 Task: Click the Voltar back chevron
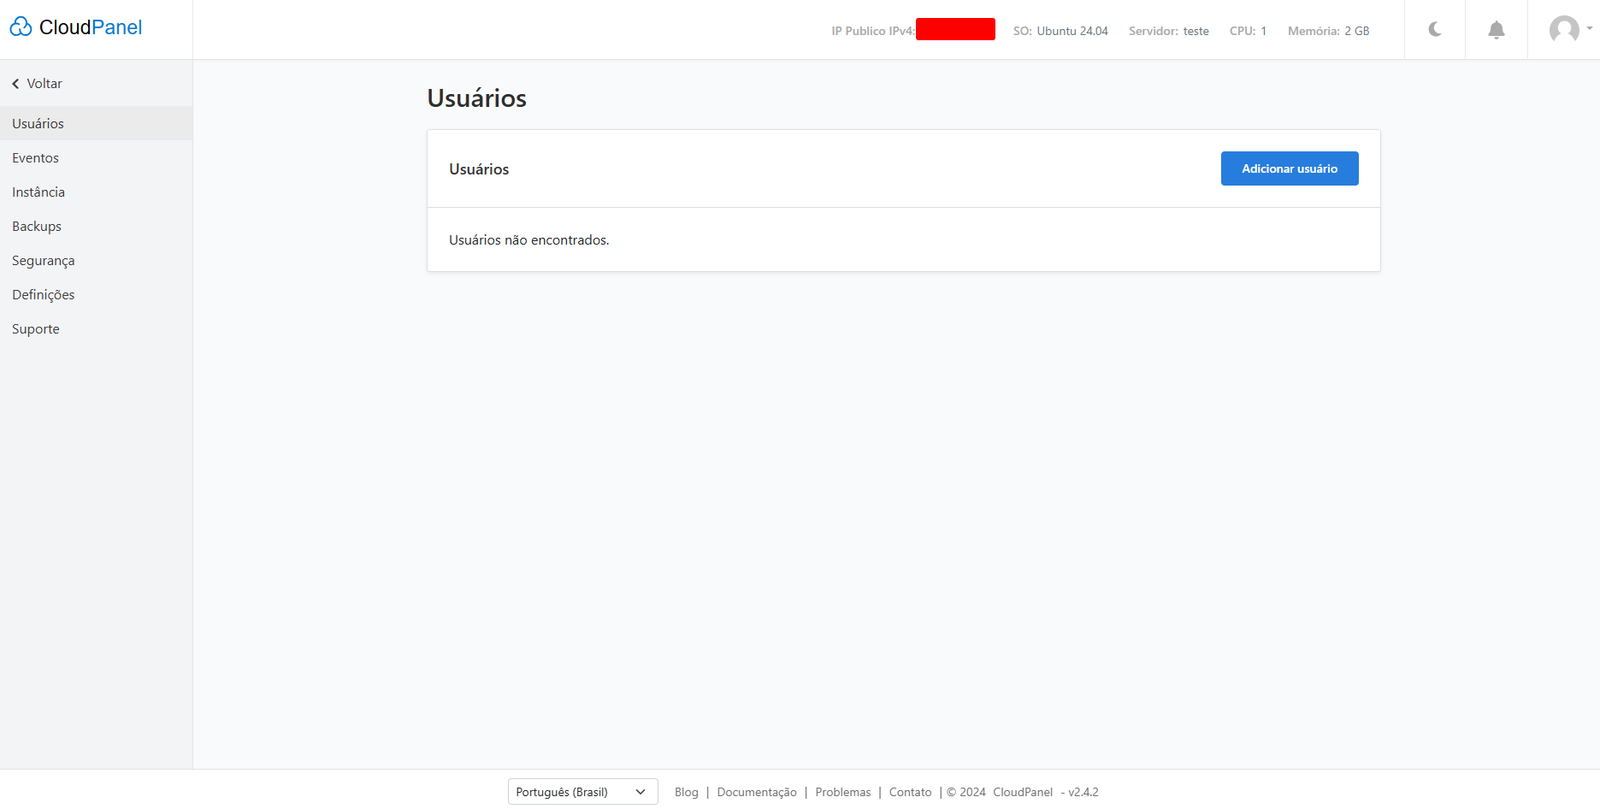16,84
